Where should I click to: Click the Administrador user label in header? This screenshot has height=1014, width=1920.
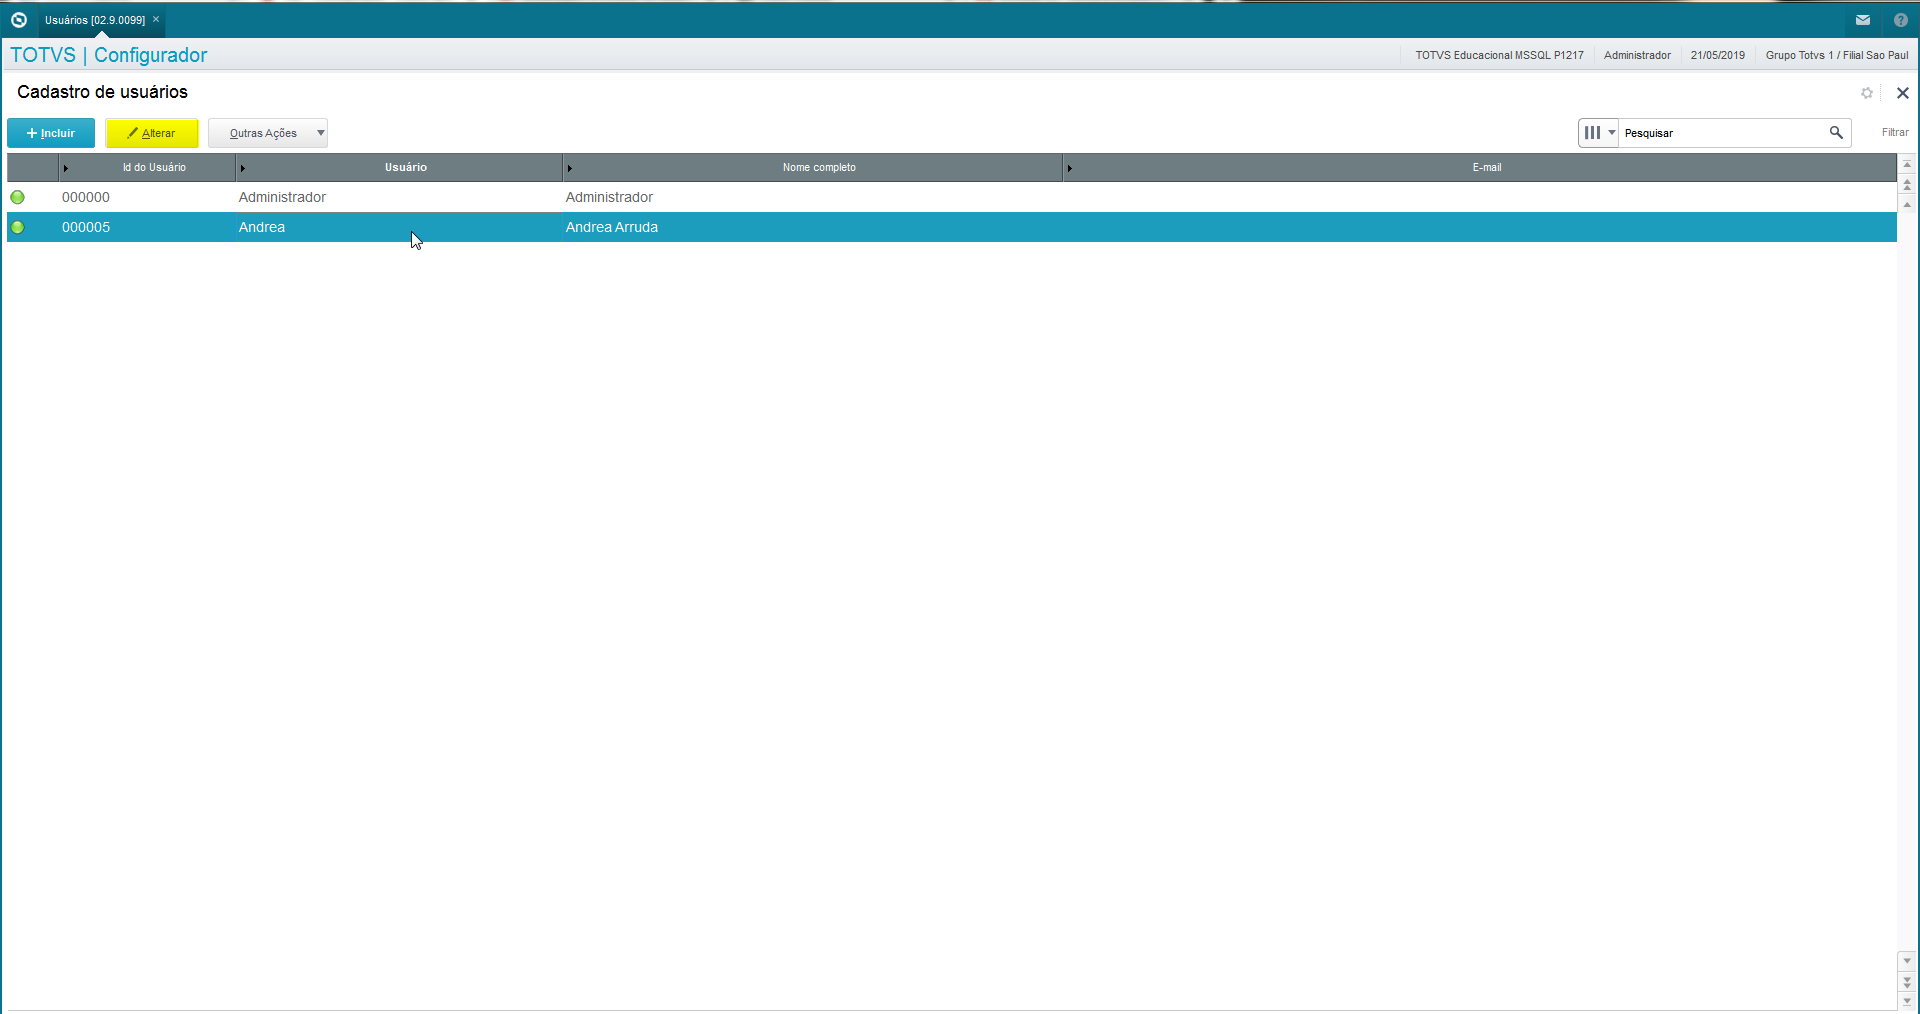click(x=1637, y=55)
